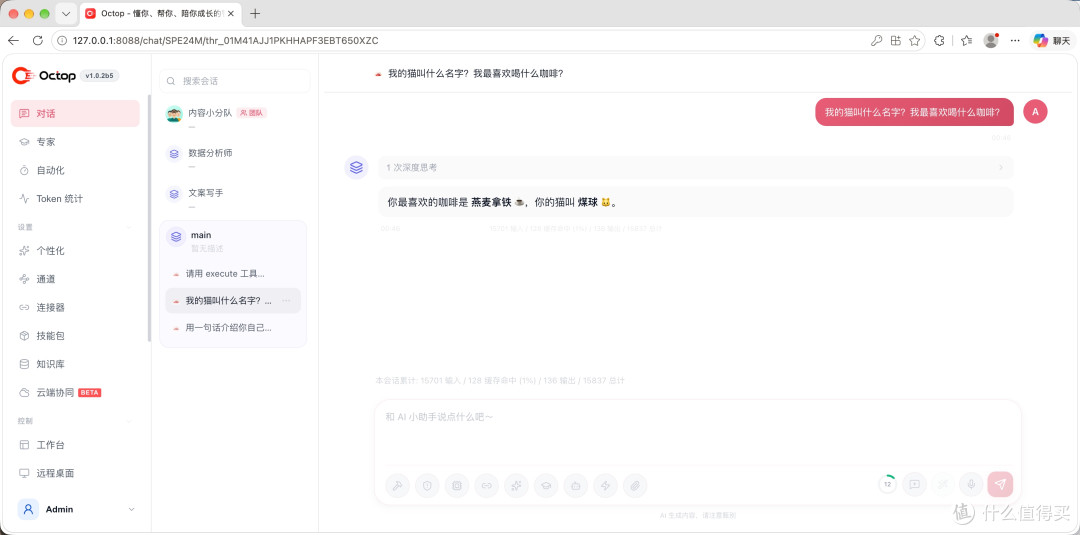The image size is (1080, 535).
Task: Open browser ellipsis settings menu
Action: click(1015, 41)
